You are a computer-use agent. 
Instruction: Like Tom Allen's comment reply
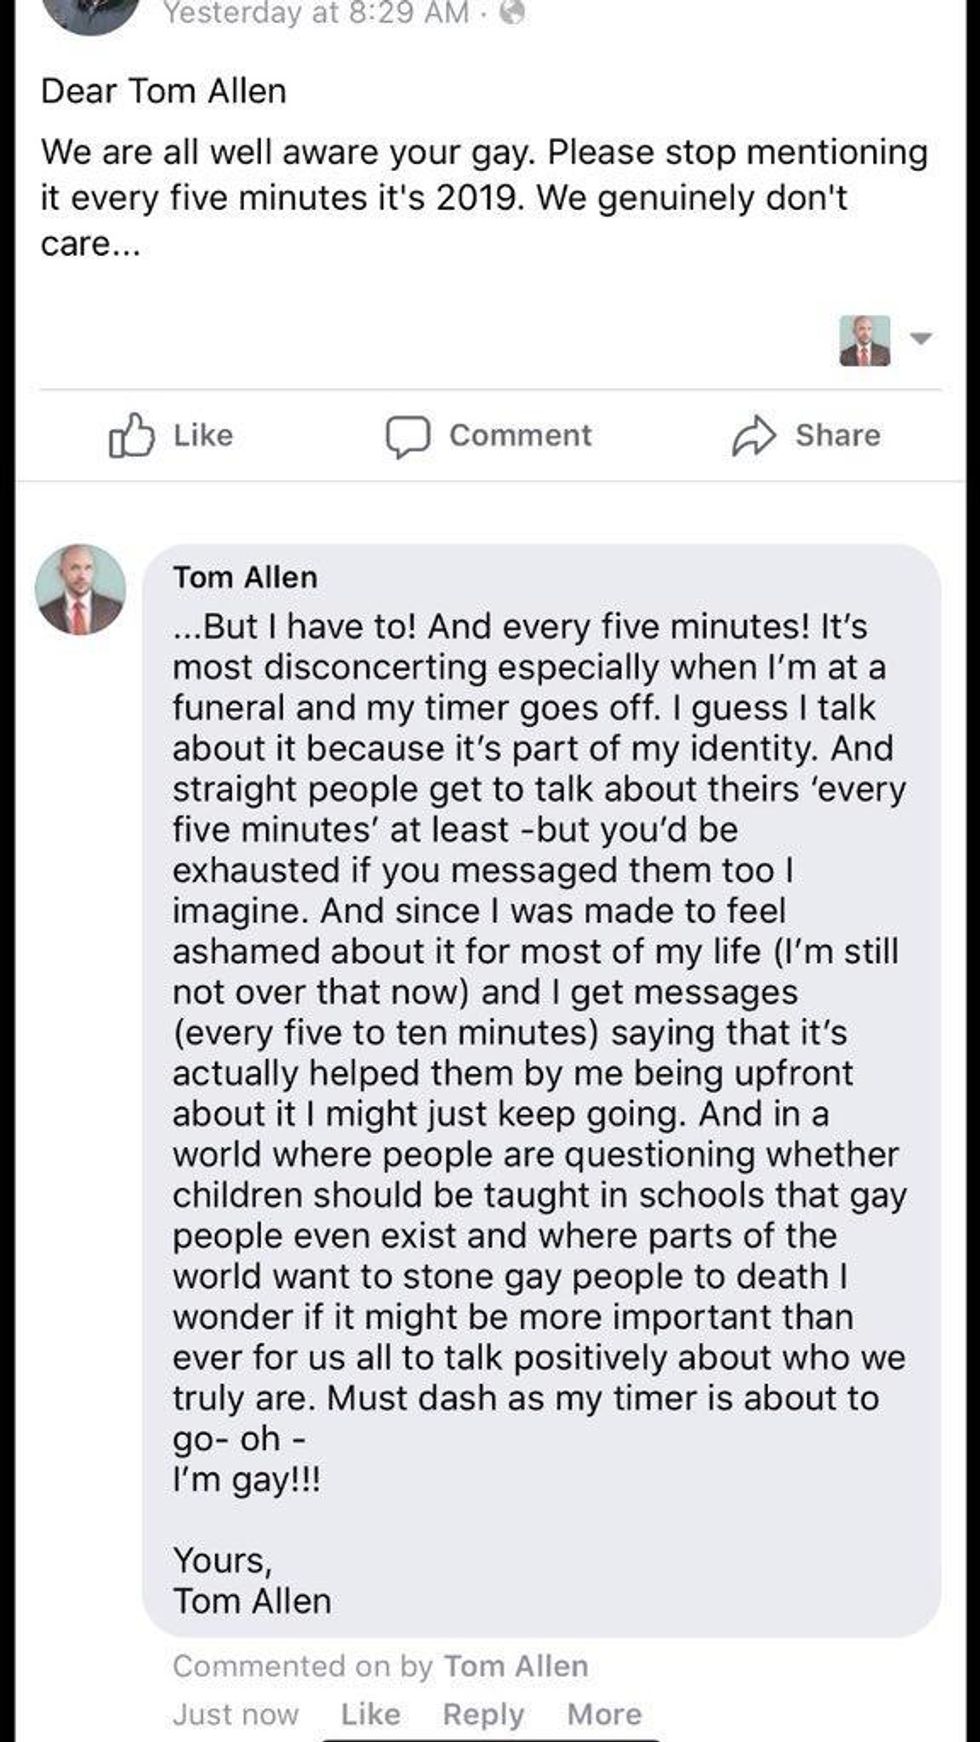pos(370,1714)
